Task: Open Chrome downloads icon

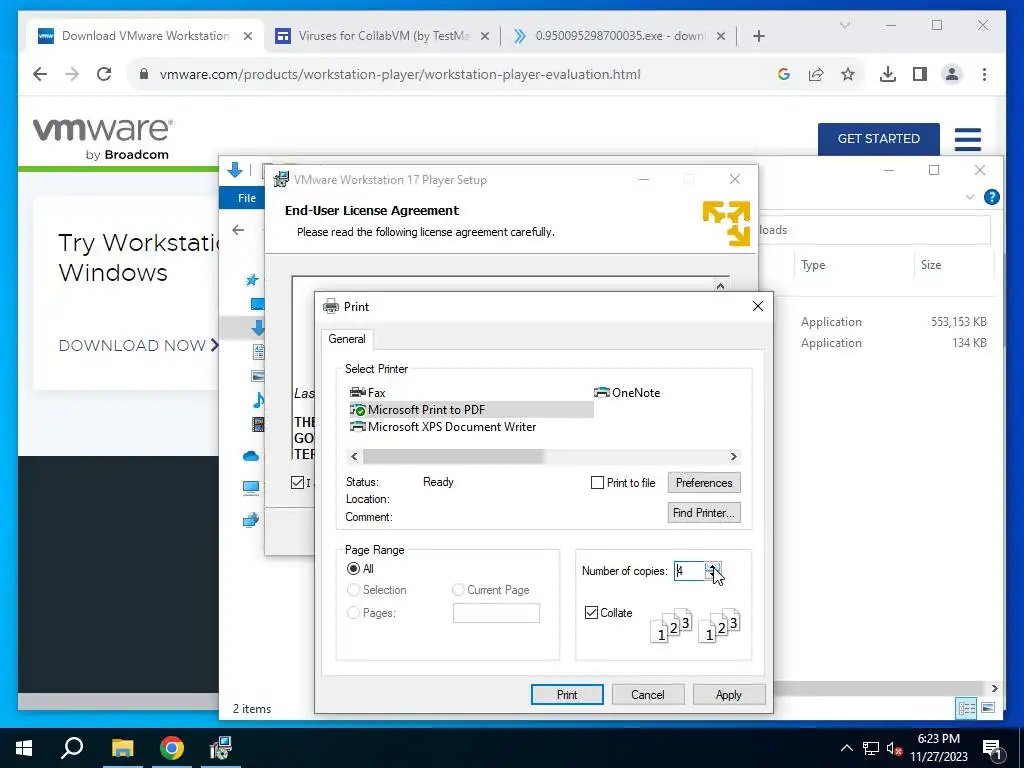Action: (888, 74)
